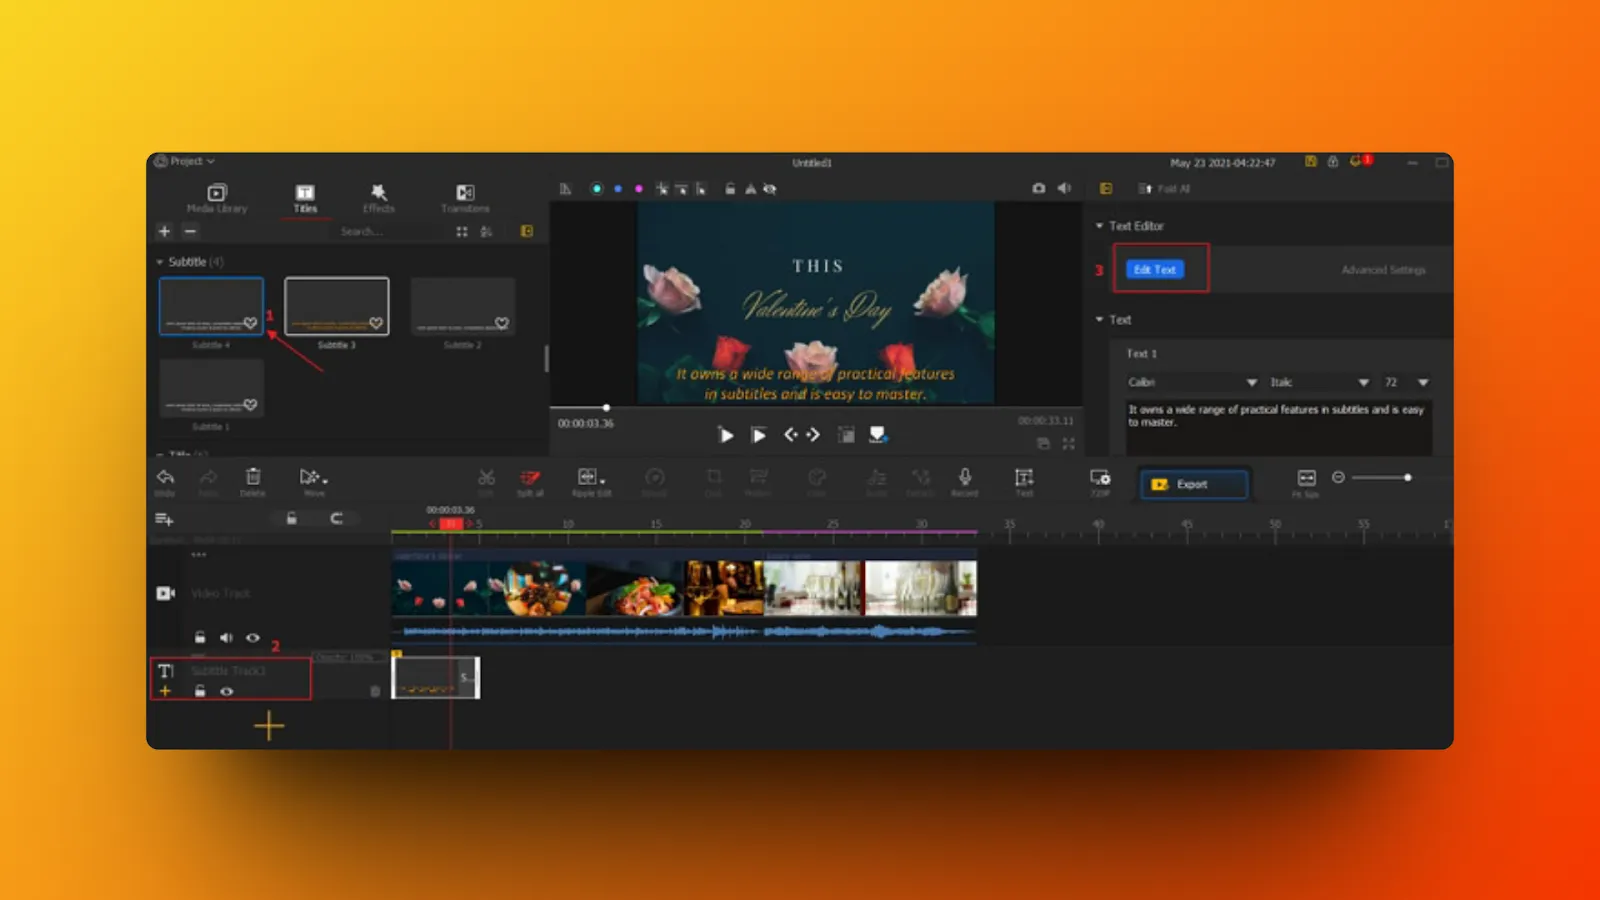Select the magenta marker color dot

[639, 188]
